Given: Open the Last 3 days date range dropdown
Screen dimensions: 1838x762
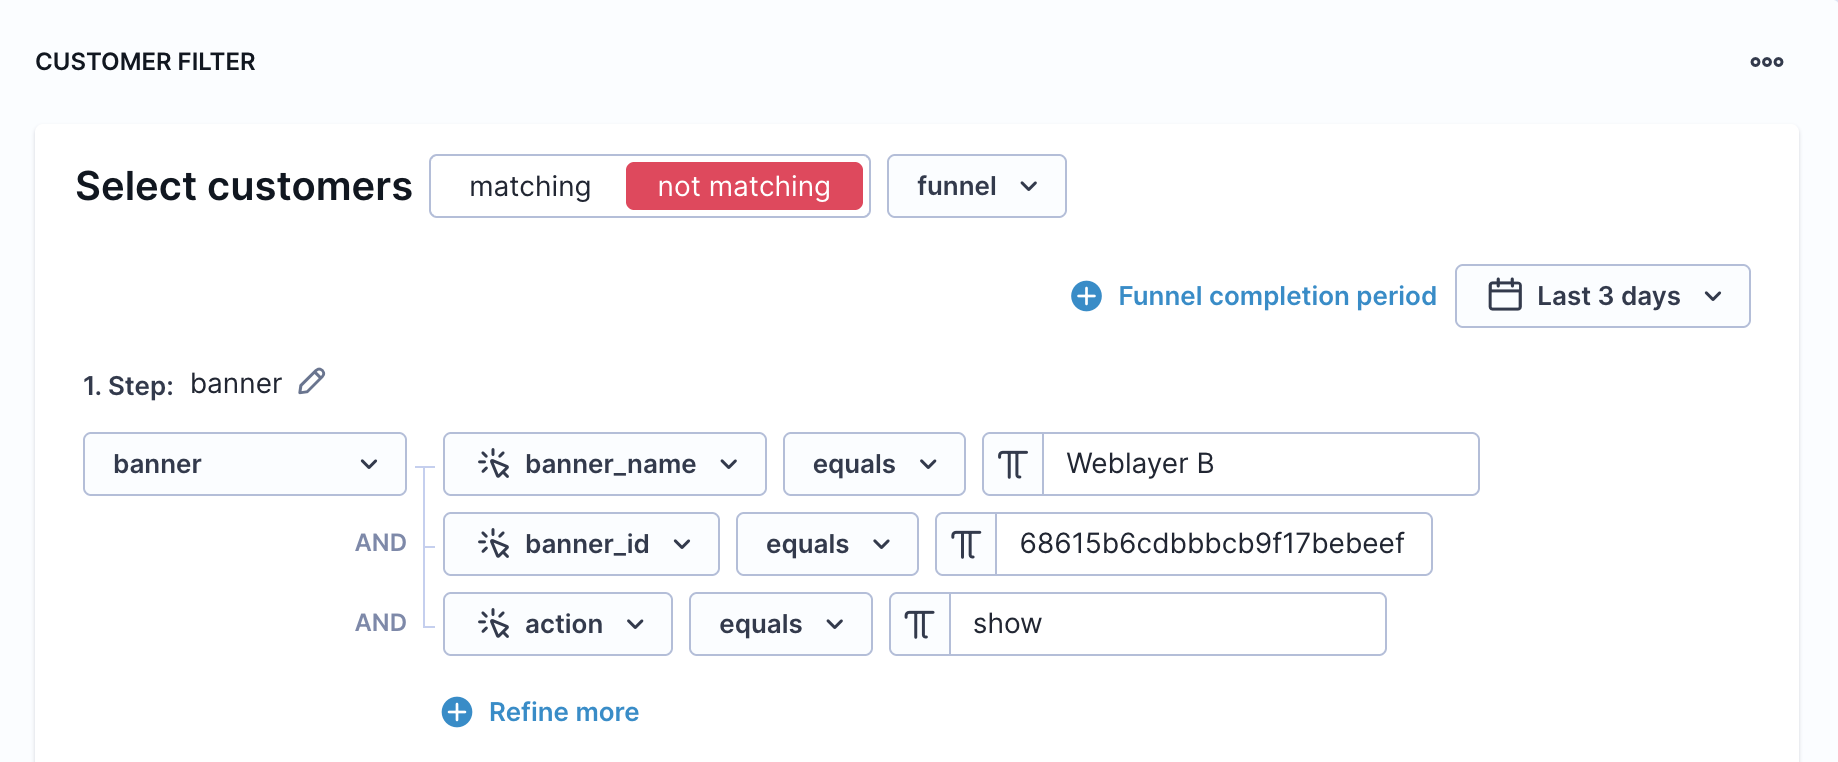Looking at the screenshot, I should pos(1602,296).
